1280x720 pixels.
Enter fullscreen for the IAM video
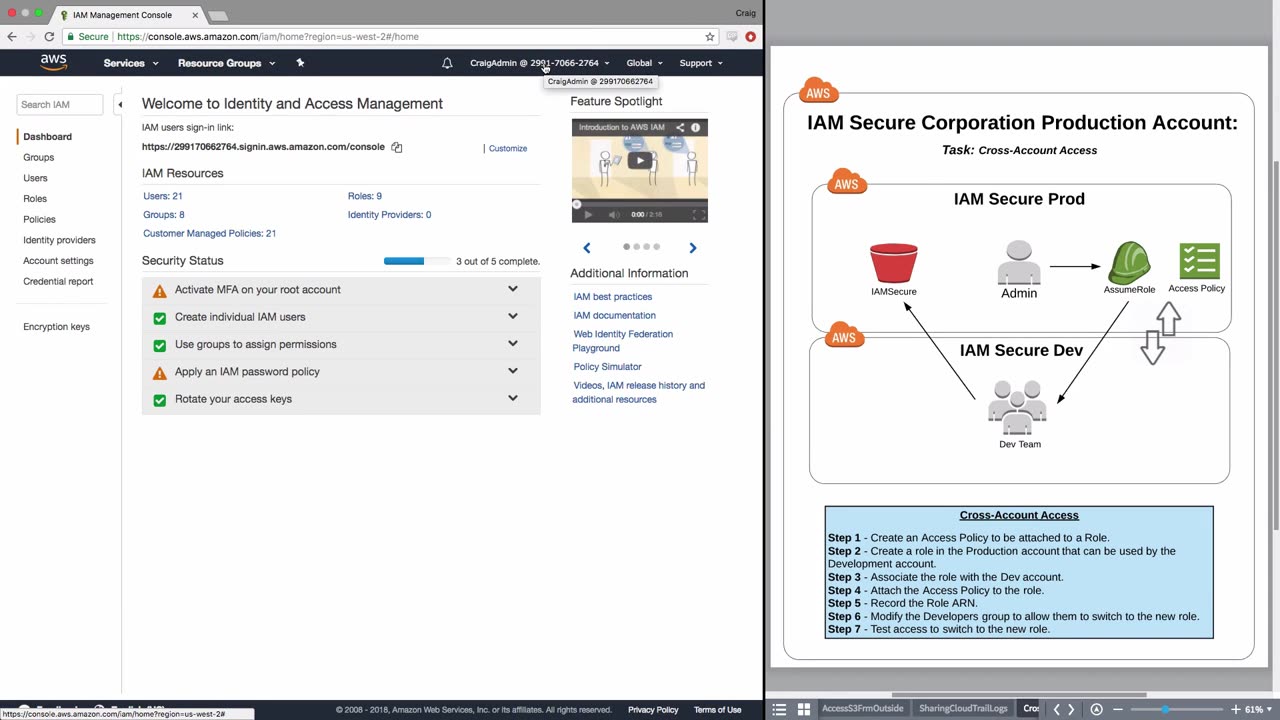[699, 214]
